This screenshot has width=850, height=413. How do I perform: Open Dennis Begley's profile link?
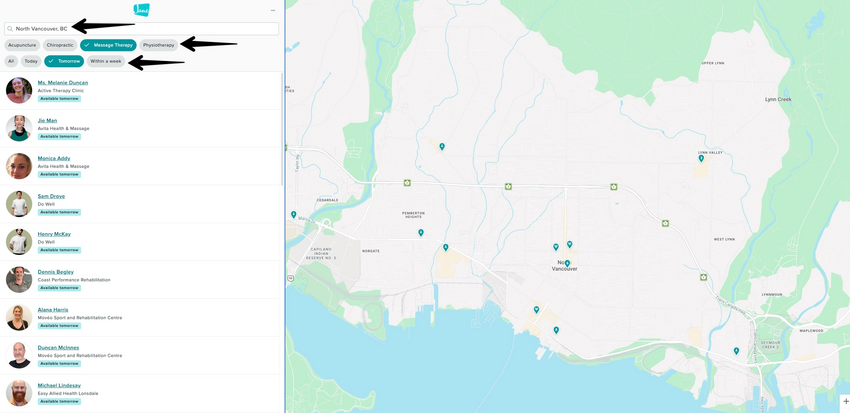click(x=56, y=272)
